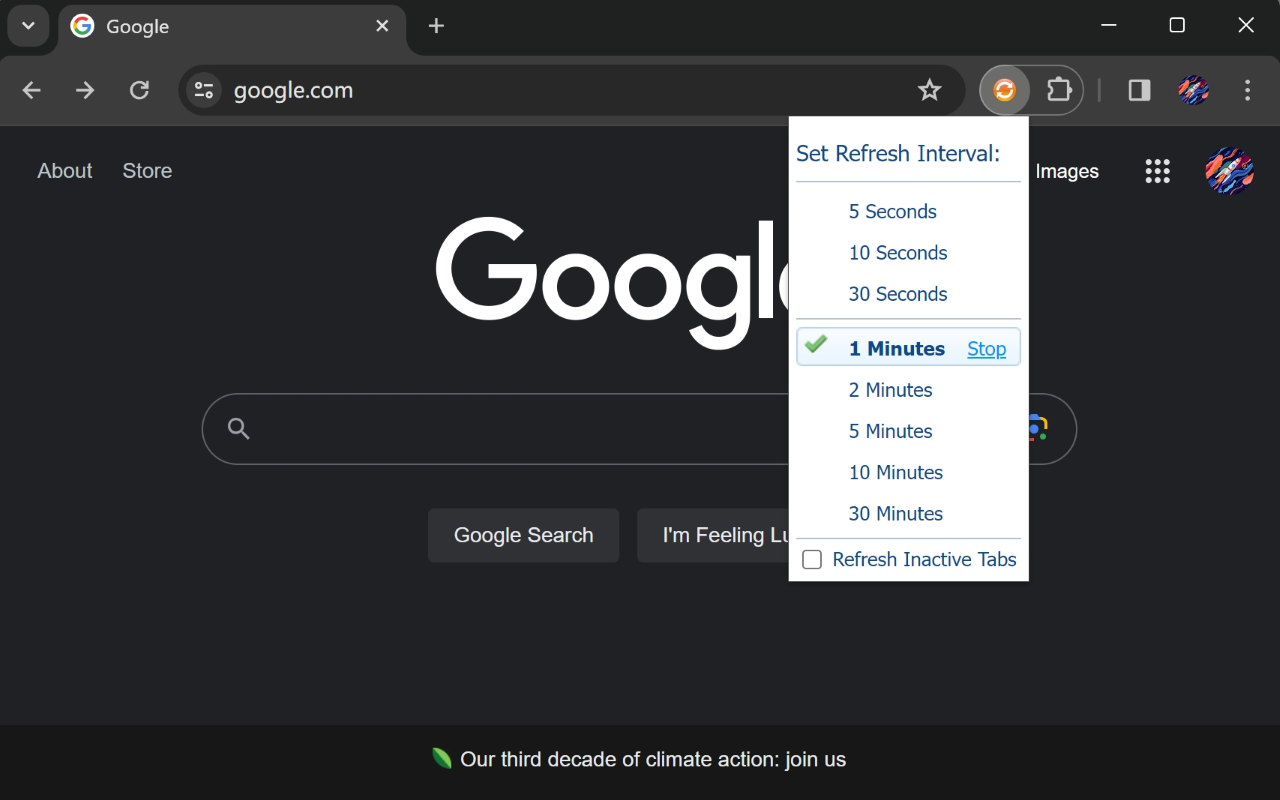Open the About link
1280x800 pixels.
[x=65, y=171]
